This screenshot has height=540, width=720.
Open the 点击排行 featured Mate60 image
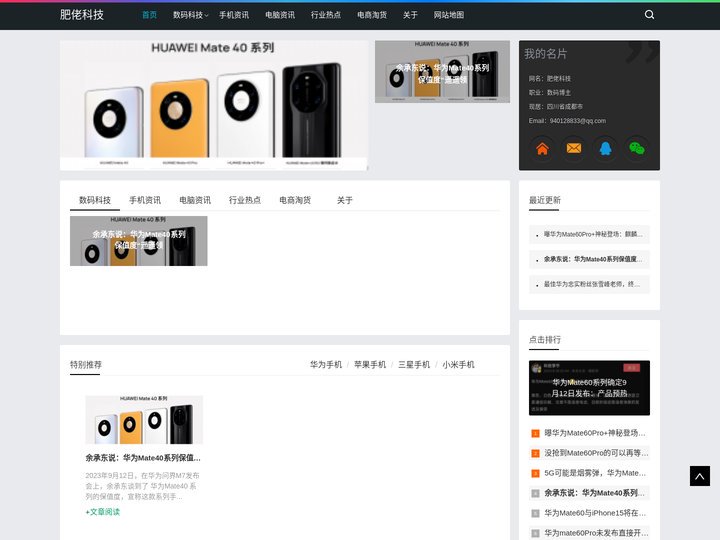pyautogui.click(x=589, y=388)
